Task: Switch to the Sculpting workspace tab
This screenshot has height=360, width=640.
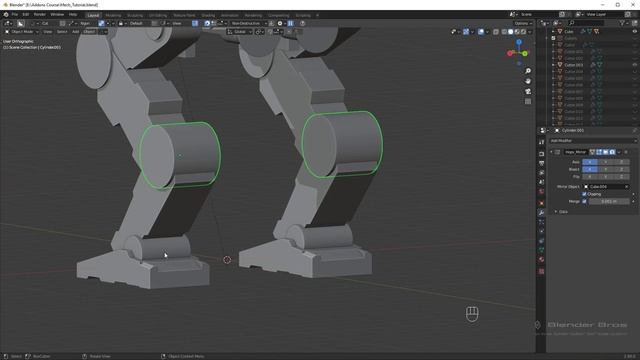Action: pos(135,15)
